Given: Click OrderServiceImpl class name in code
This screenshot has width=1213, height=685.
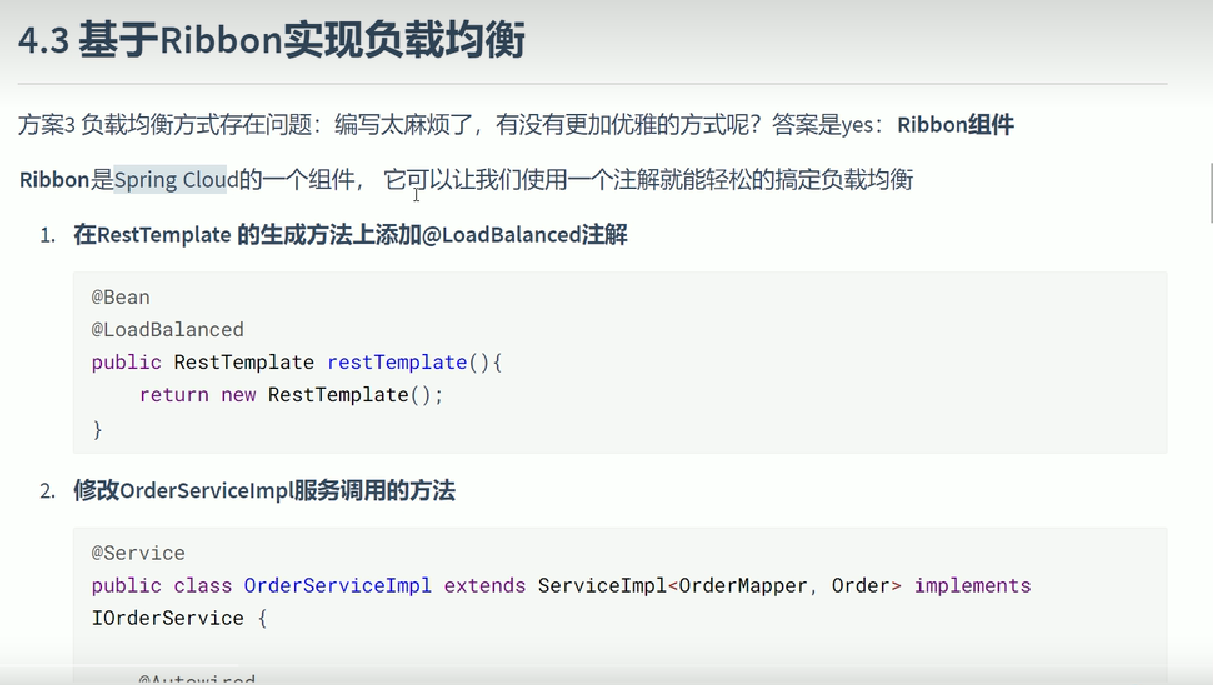Looking at the screenshot, I should (338, 585).
